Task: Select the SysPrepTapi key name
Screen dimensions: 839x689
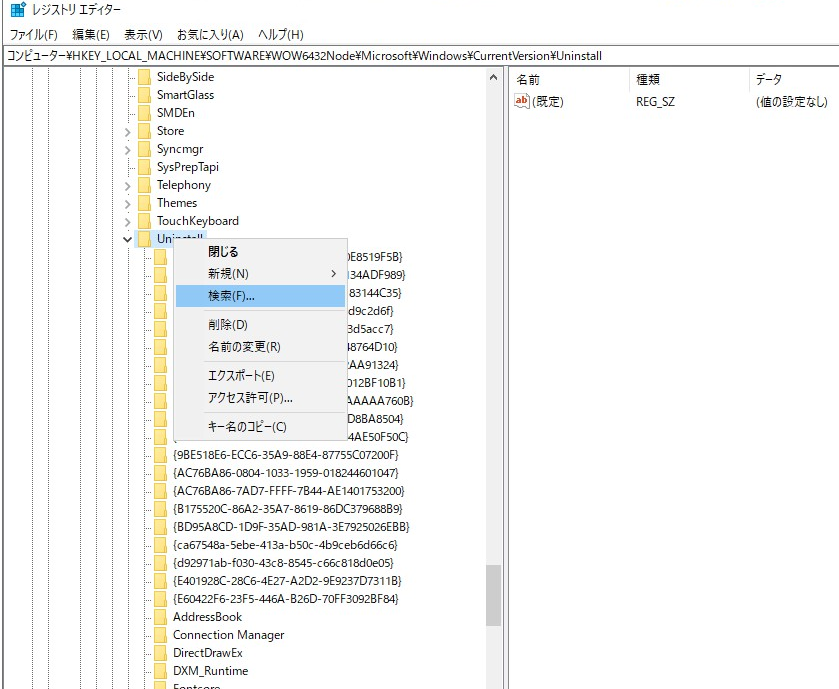Action: click(x=188, y=167)
